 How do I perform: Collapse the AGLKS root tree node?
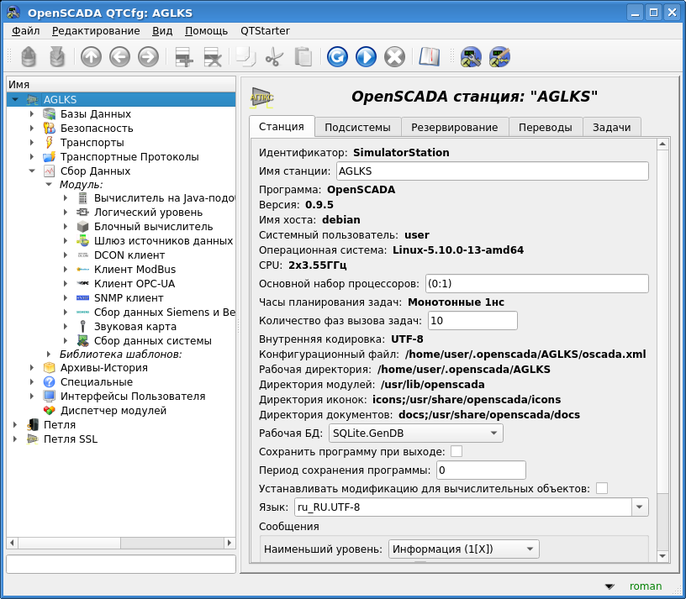tap(15, 100)
